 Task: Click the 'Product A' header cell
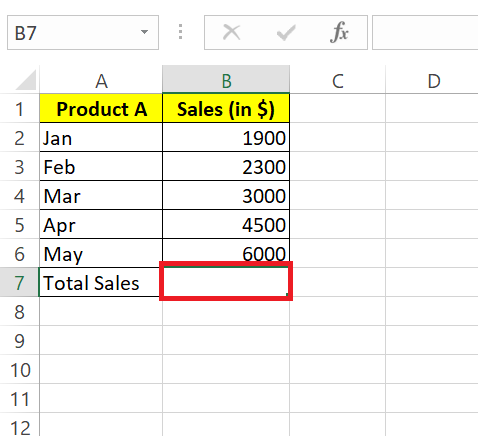click(101, 109)
